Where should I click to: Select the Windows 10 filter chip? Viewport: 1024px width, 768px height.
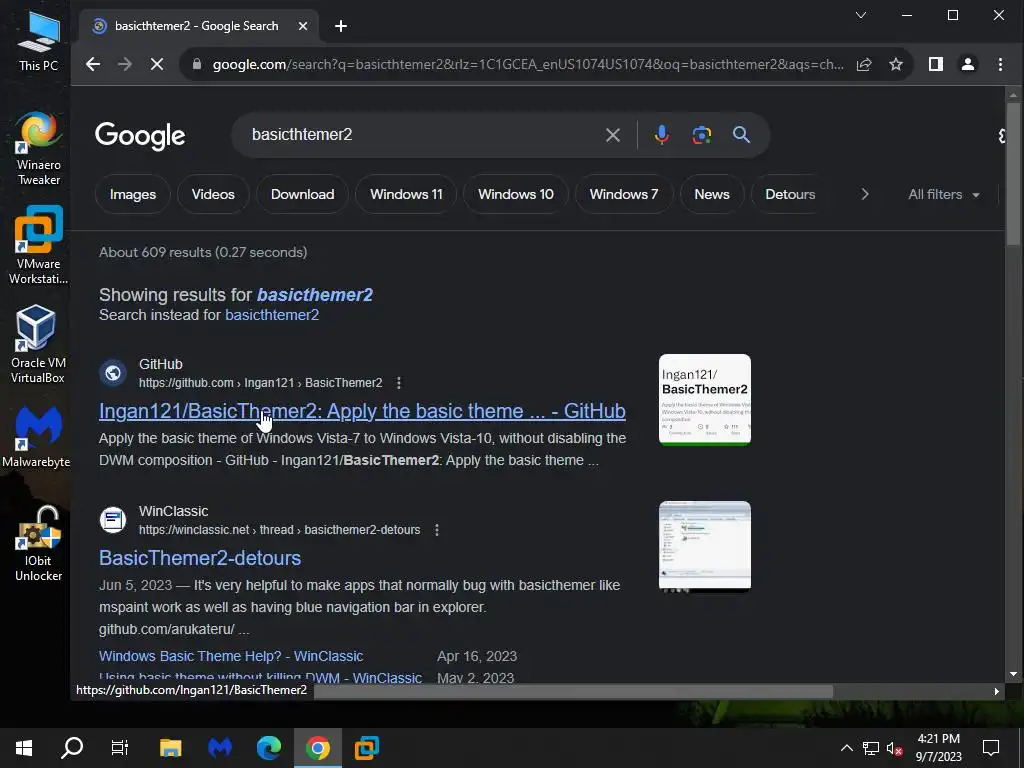click(516, 194)
